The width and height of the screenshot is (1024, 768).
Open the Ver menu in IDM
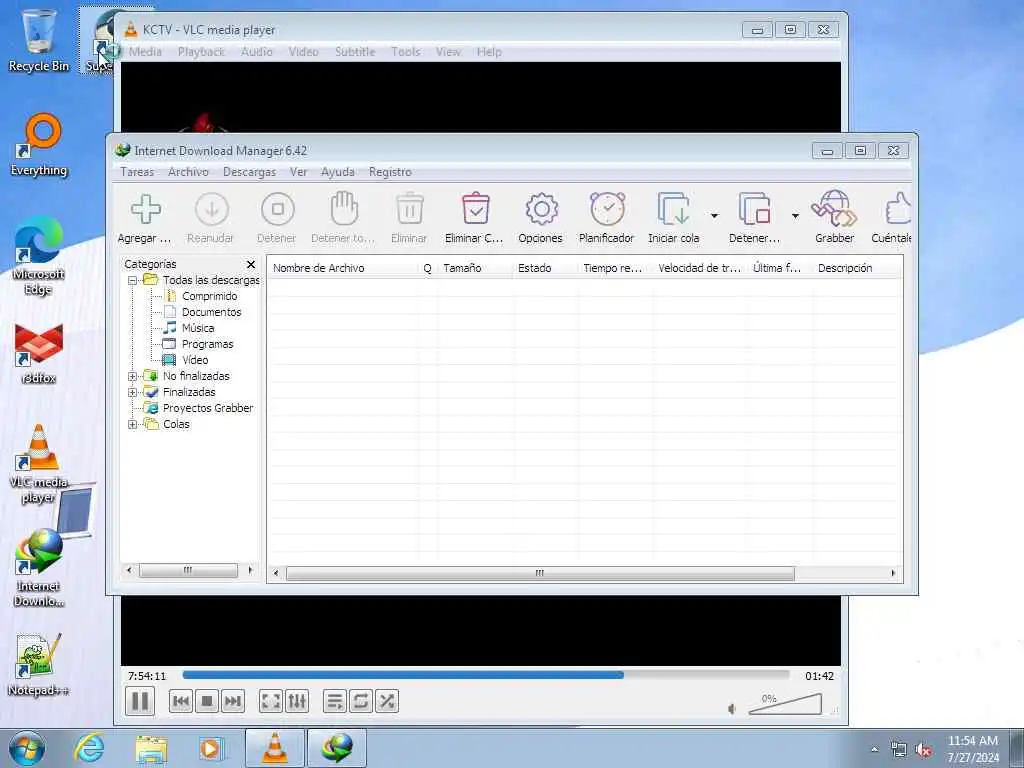click(298, 172)
